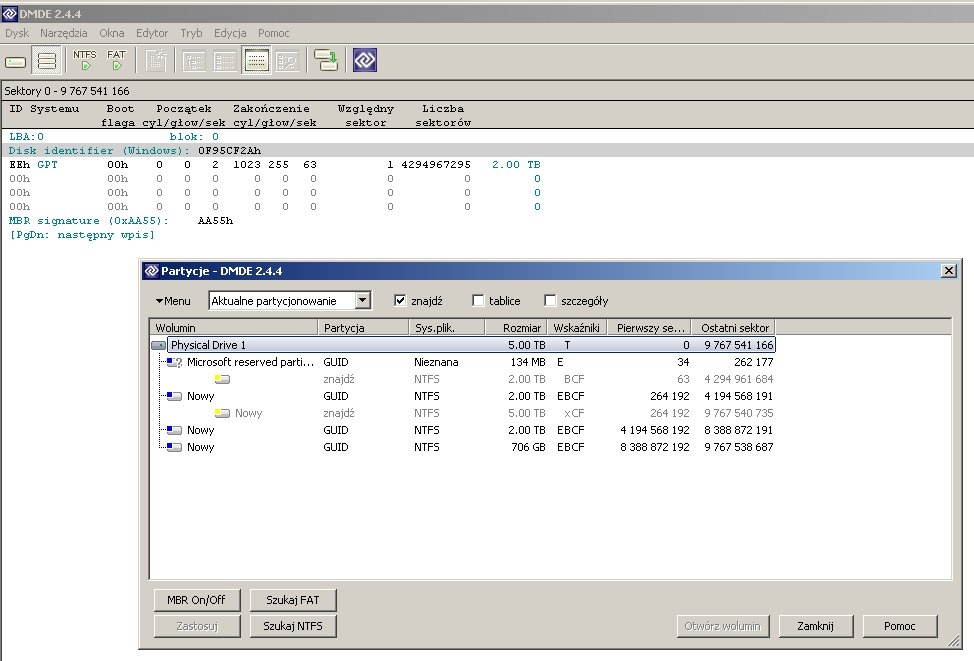Click 'MBR signature (0xAA55)' line
Screen dimensions: 974x661
pyautogui.click(x=121, y=221)
